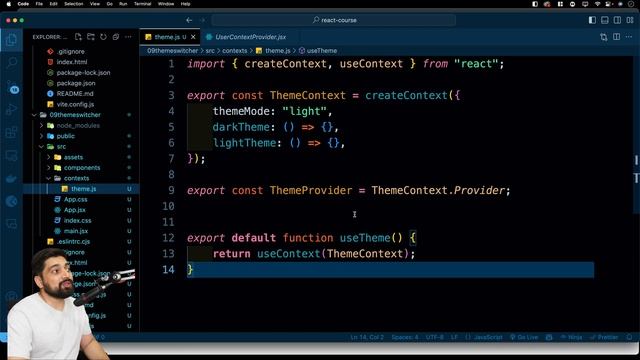
Task: Collapse all folders in Explorer
Action: pos(116,37)
